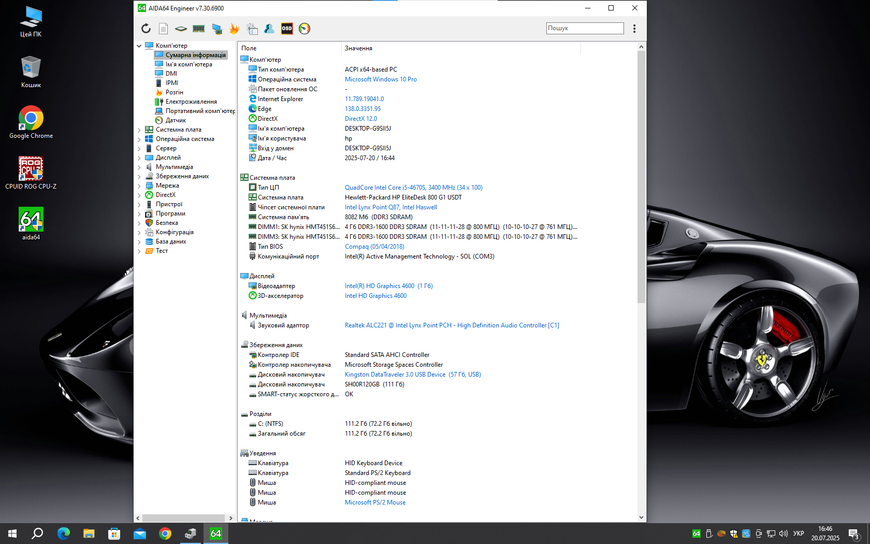Select Розгін in the tree
The image size is (870, 544).
(x=174, y=92)
